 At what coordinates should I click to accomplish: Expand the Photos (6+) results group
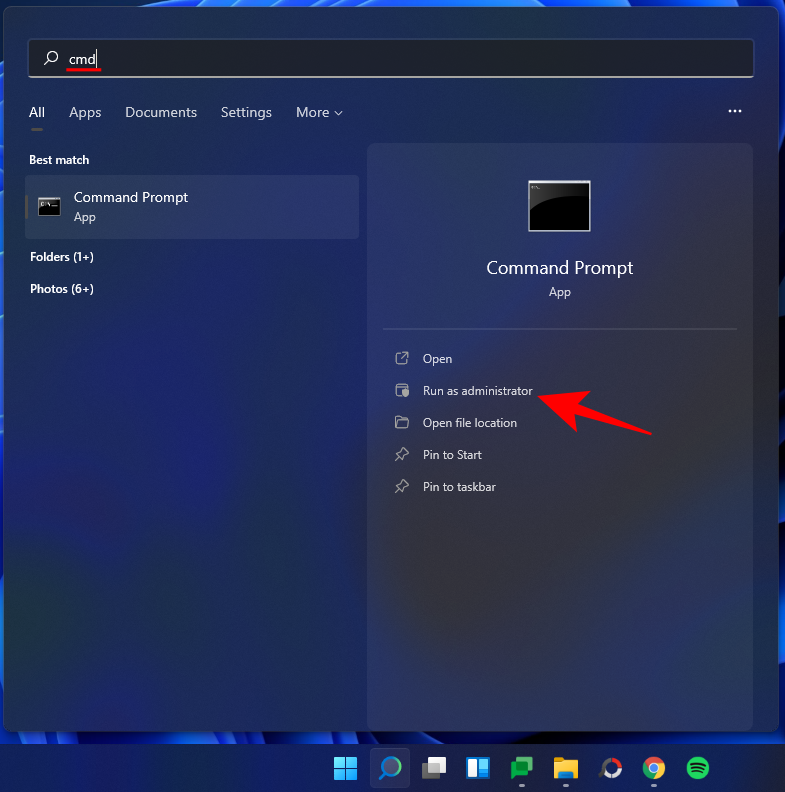click(61, 289)
